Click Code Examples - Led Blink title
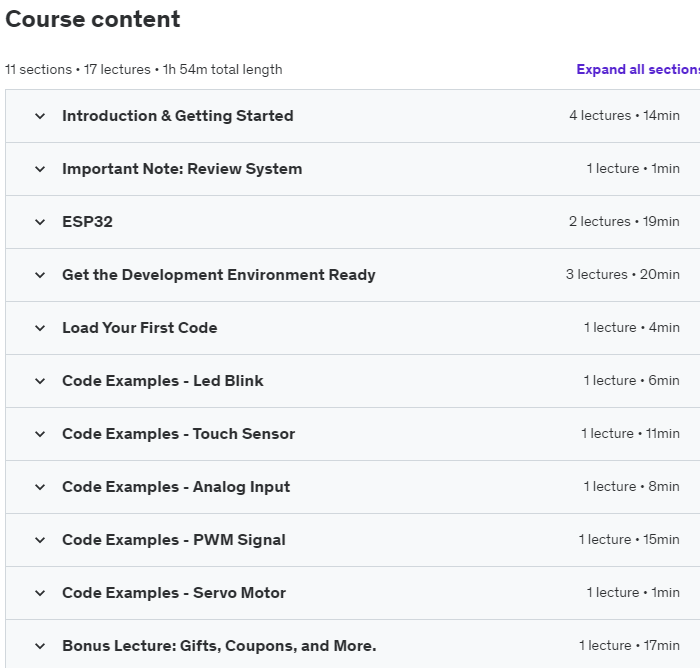Viewport: 700px width, 668px height. 163,381
